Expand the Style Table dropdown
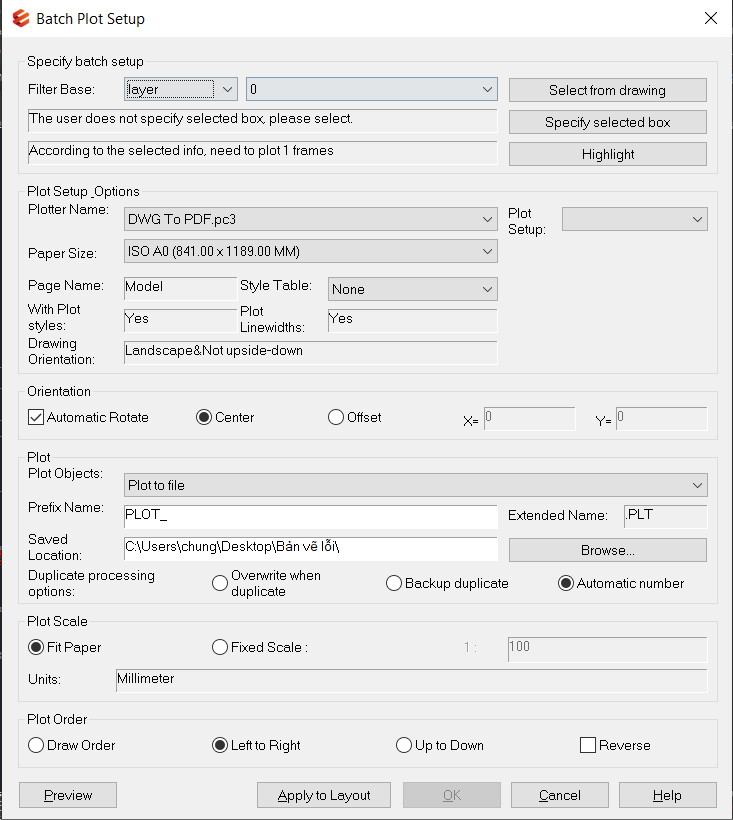 413,289
